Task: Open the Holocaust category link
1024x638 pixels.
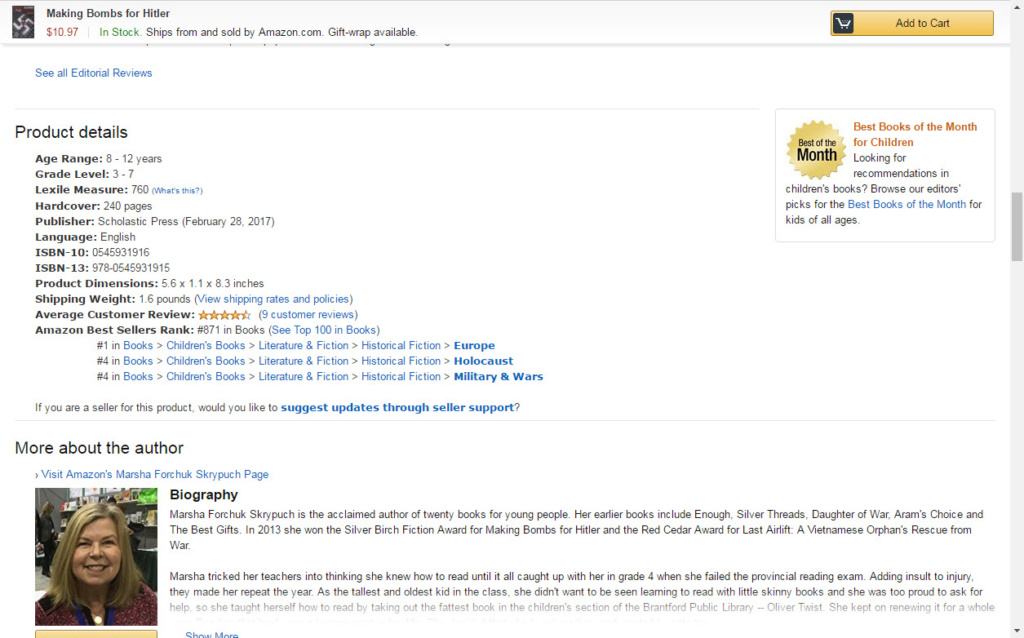Action: click(x=483, y=361)
